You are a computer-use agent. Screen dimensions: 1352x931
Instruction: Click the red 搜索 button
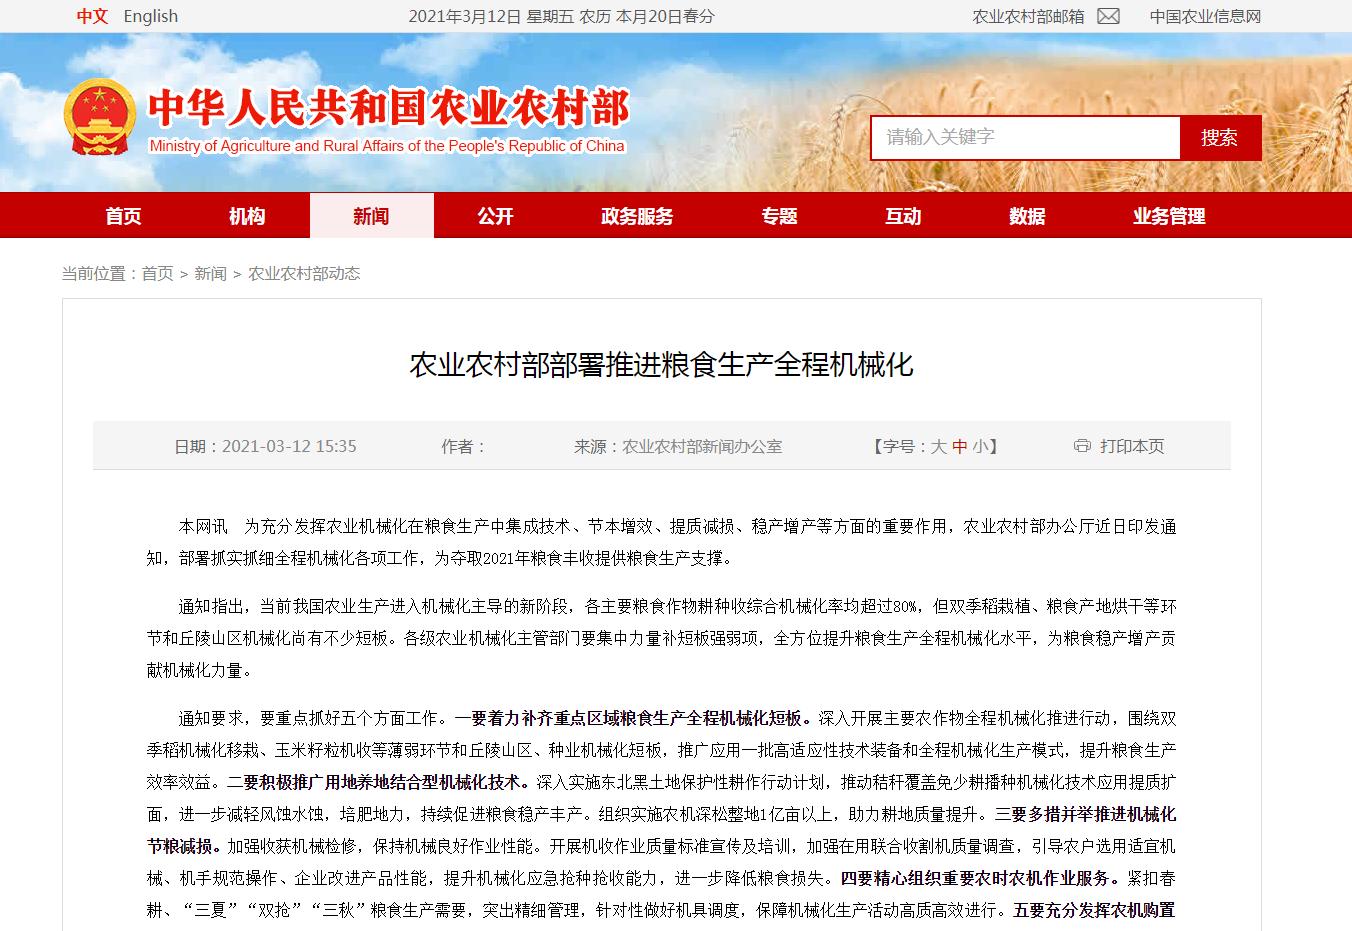pyautogui.click(x=1220, y=137)
